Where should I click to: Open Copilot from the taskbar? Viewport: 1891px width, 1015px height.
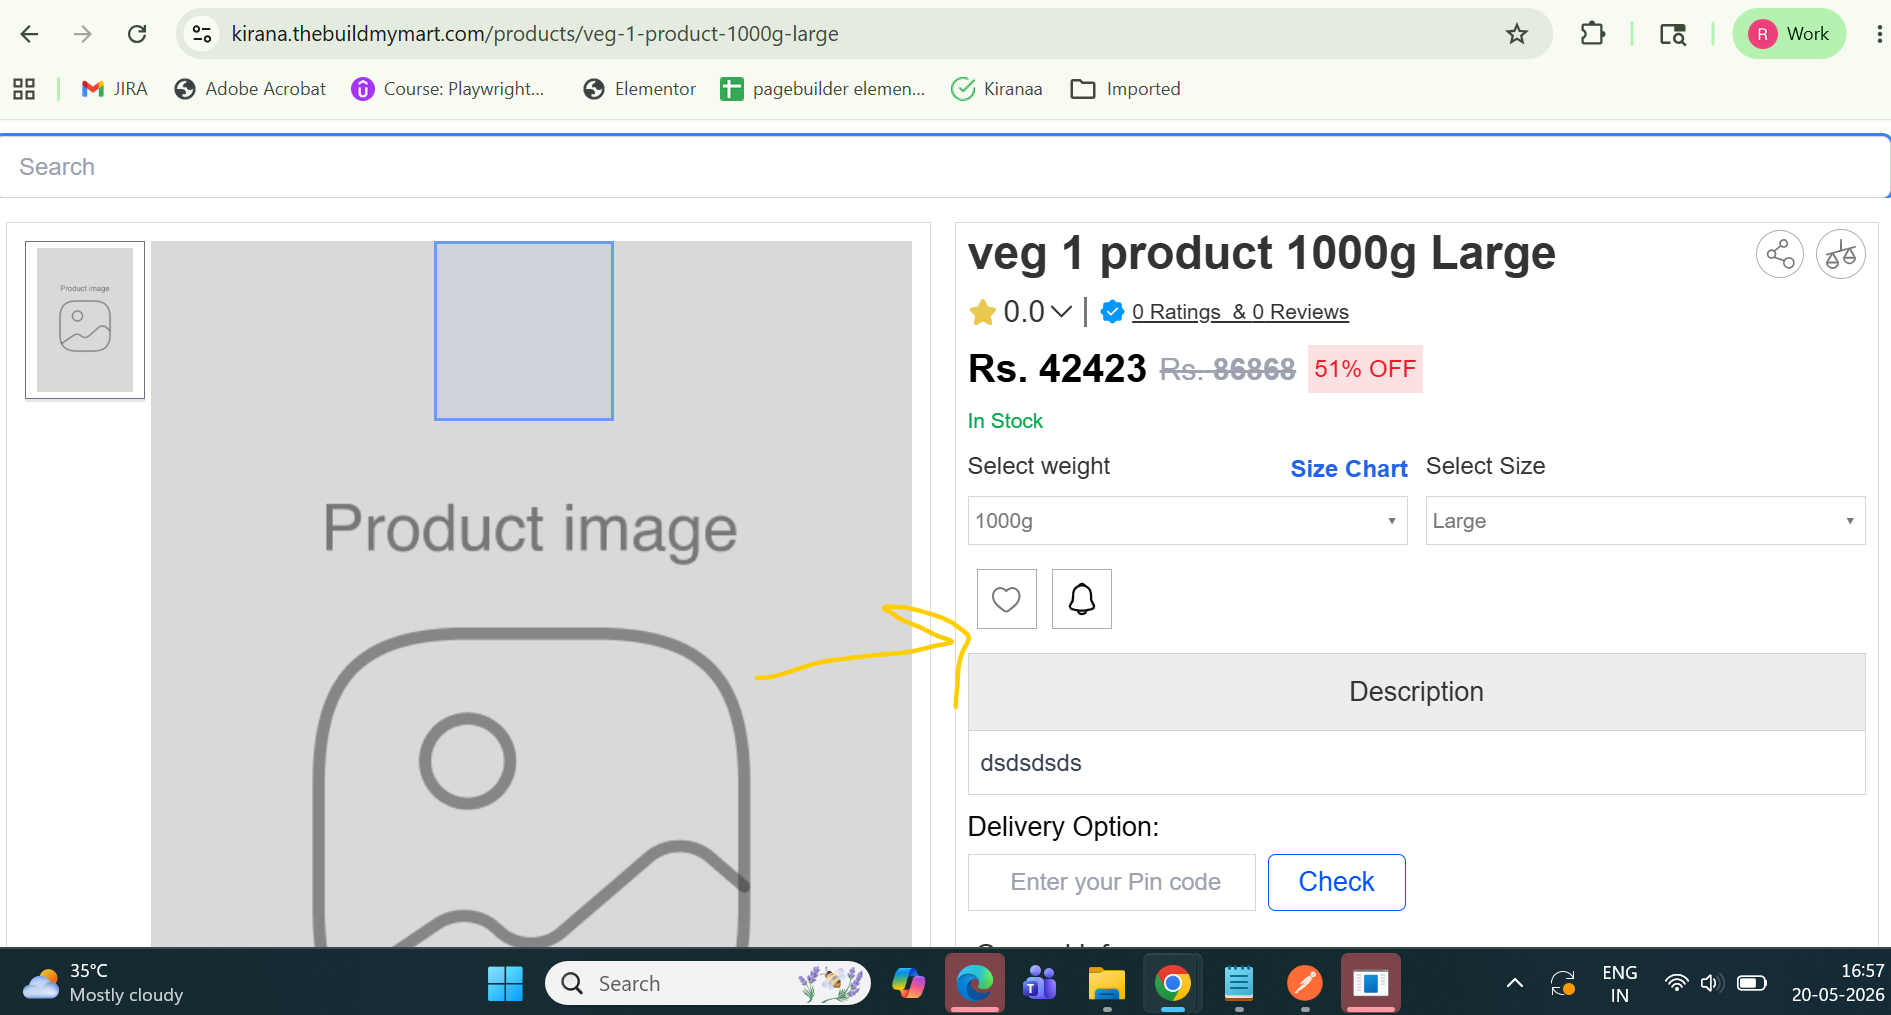909,984
